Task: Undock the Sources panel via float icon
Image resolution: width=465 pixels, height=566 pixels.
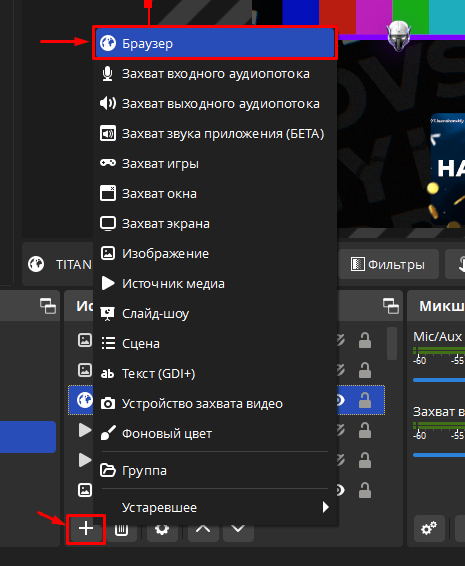Action: 391,306
